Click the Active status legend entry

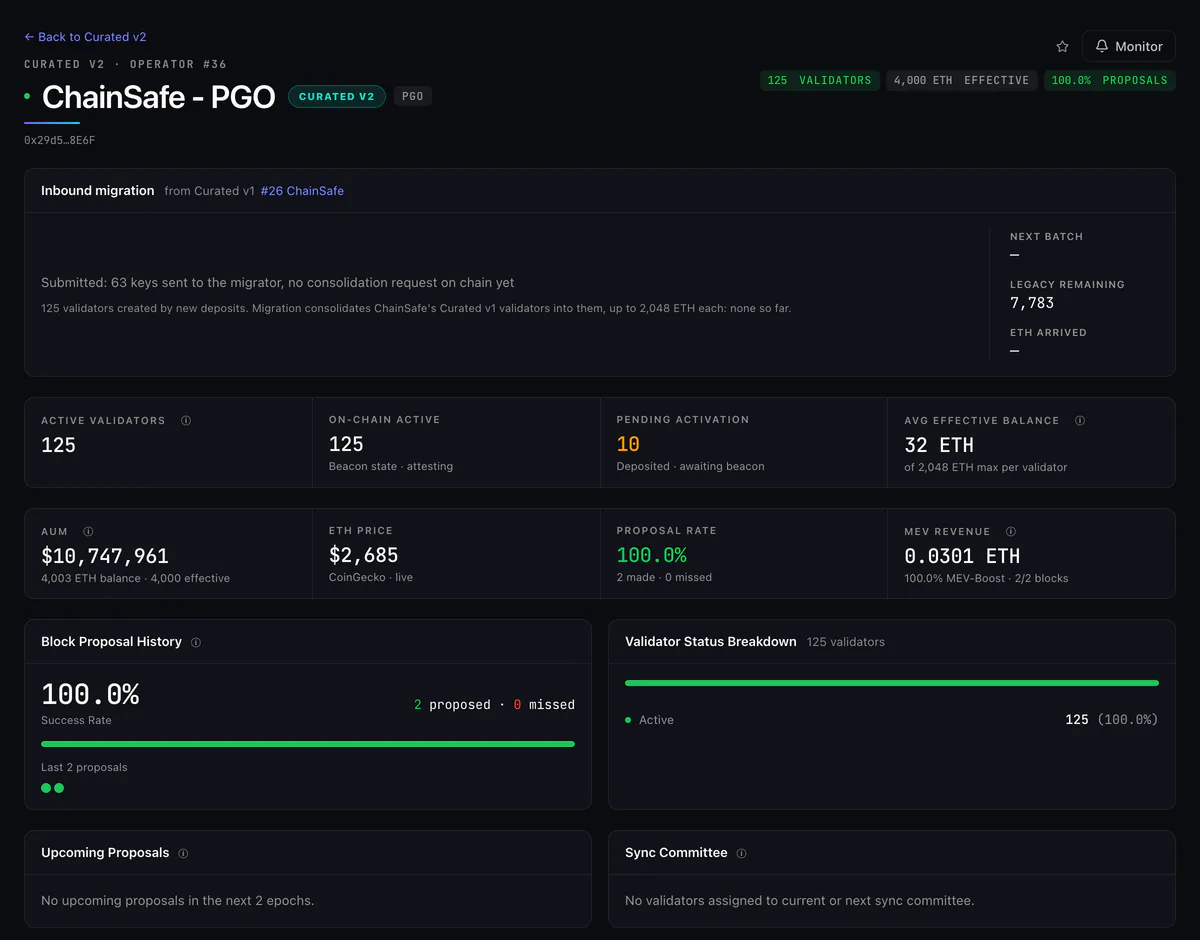pyautogui.click(x=649, y=720)
